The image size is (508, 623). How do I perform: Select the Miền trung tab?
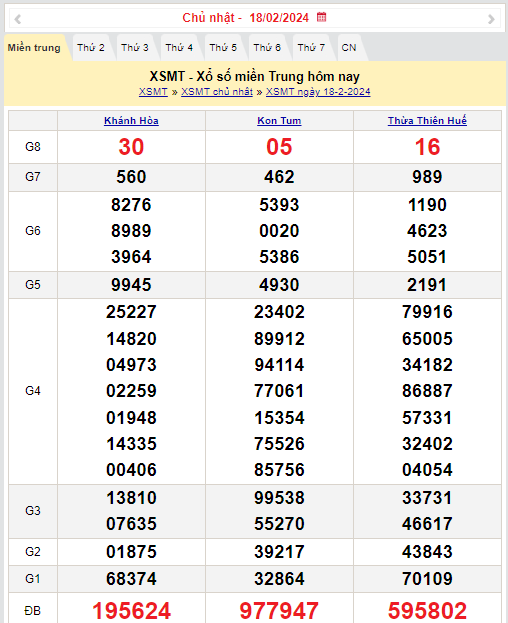(34, 48)
